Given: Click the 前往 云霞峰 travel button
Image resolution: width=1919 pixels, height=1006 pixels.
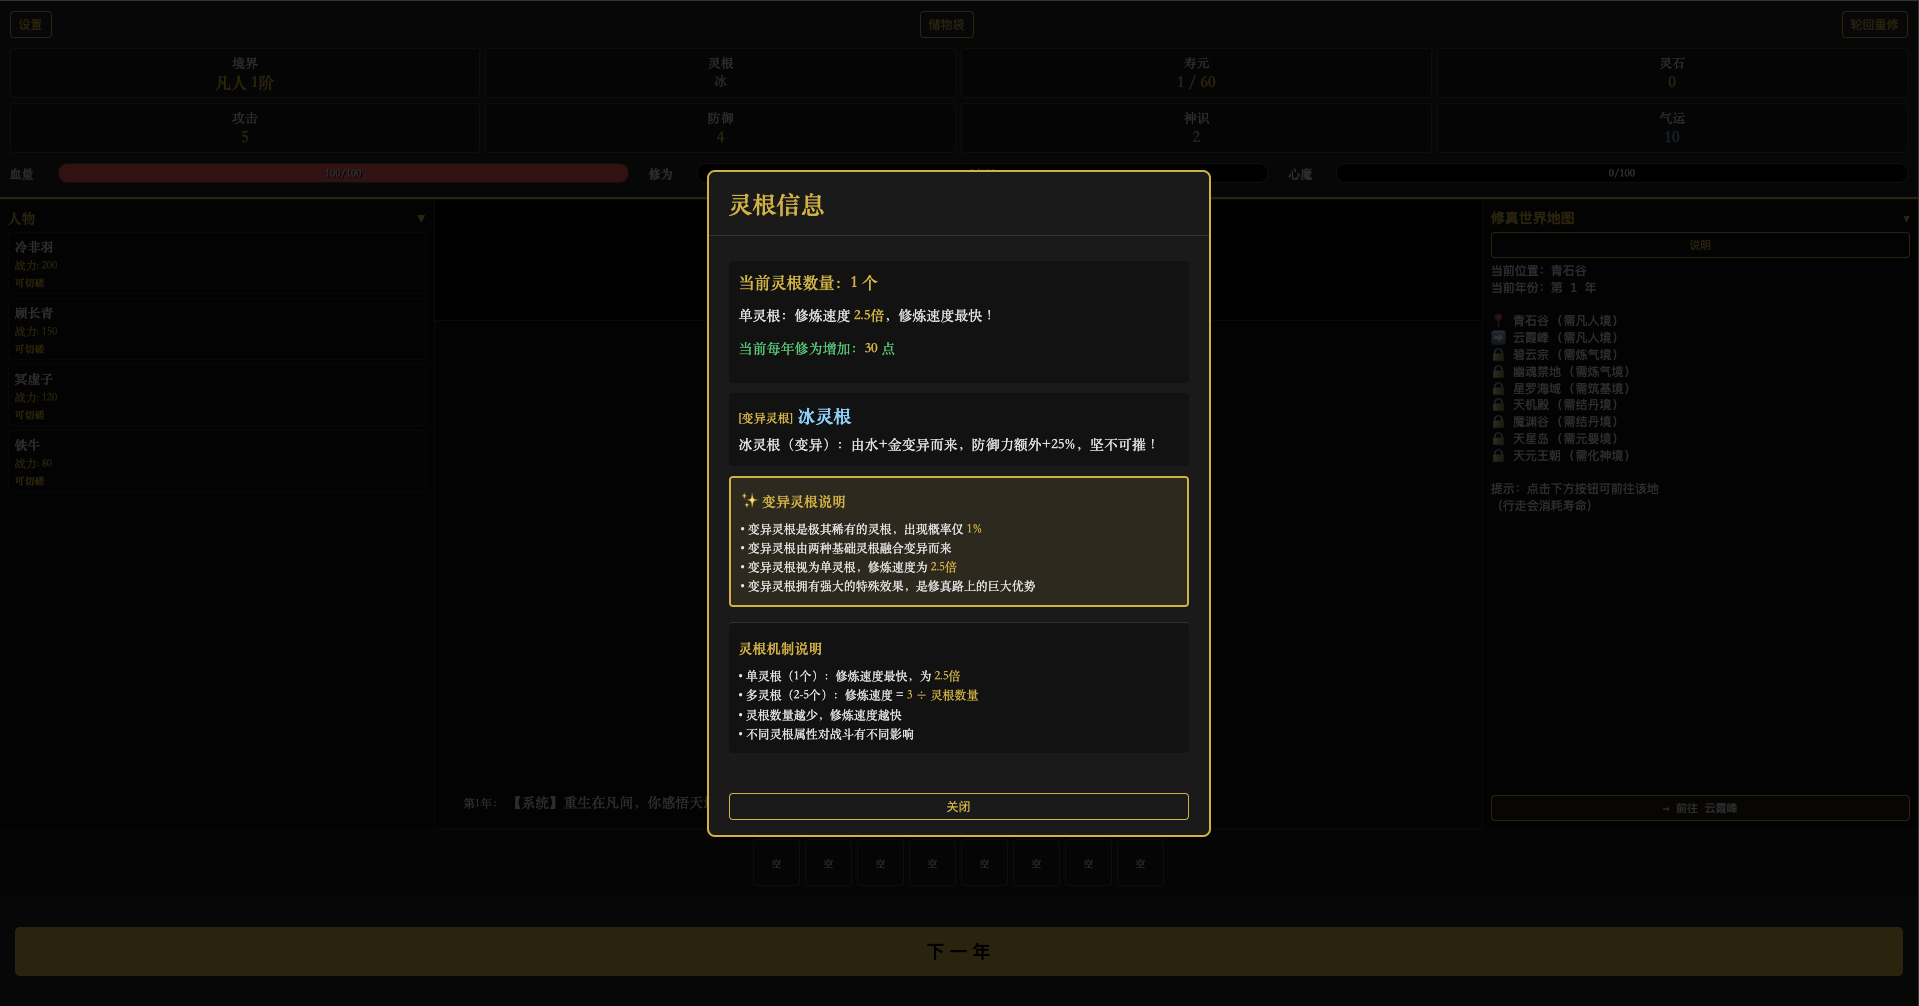Looking at the screenshot, I should click(x=1699, y=808).
